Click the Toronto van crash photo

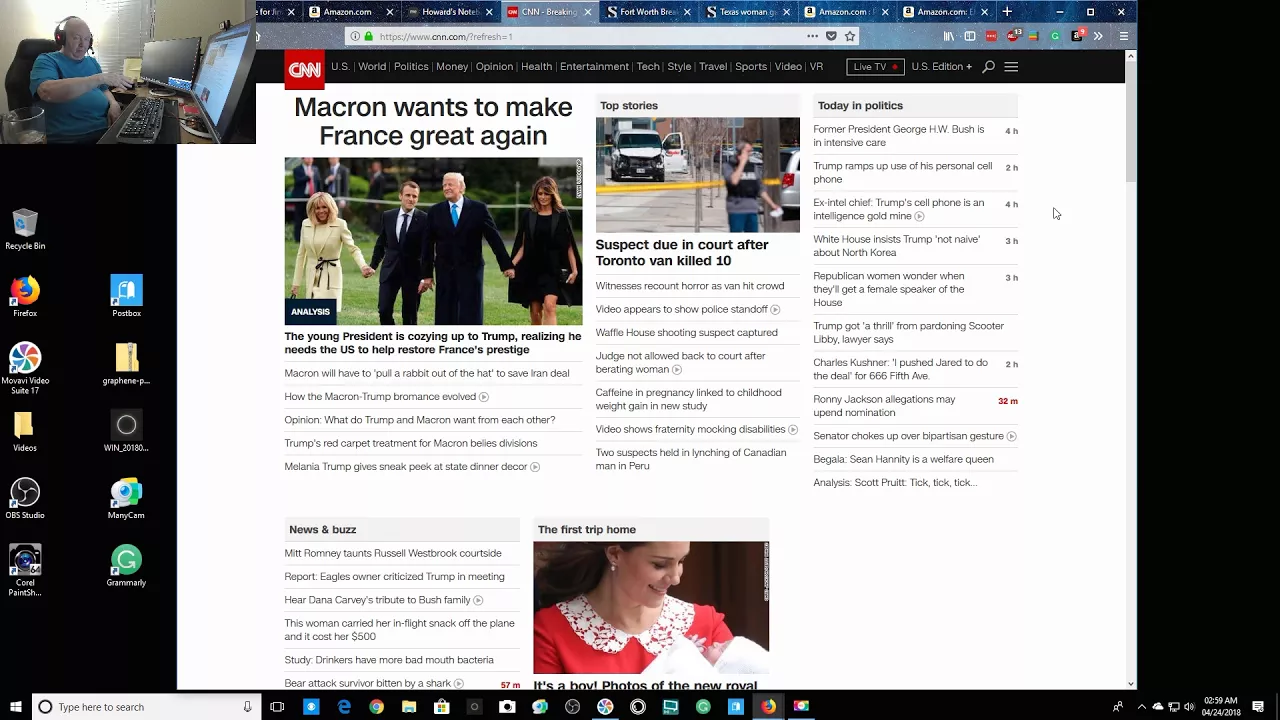tap(698, 175)
